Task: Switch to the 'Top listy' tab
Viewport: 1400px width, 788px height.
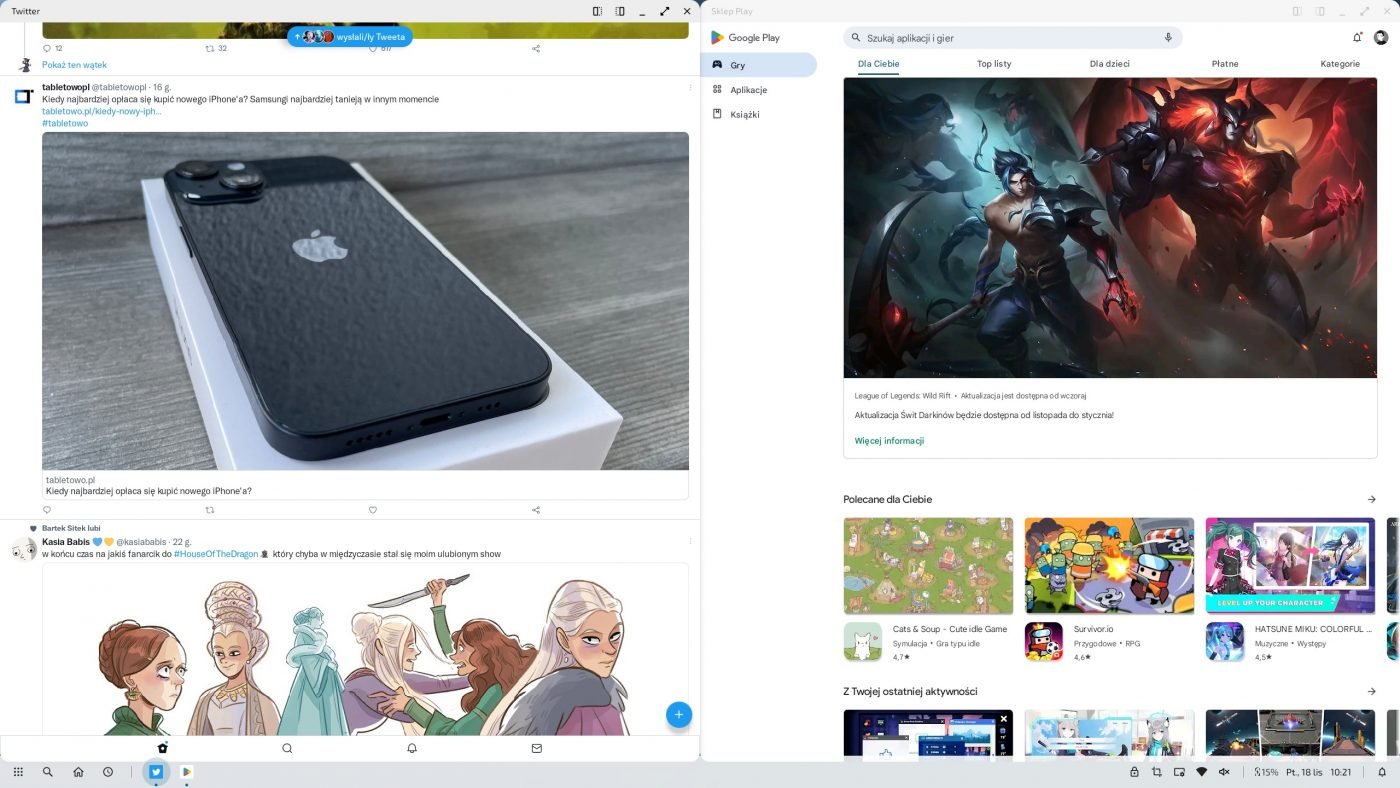Action: [994, 64]
